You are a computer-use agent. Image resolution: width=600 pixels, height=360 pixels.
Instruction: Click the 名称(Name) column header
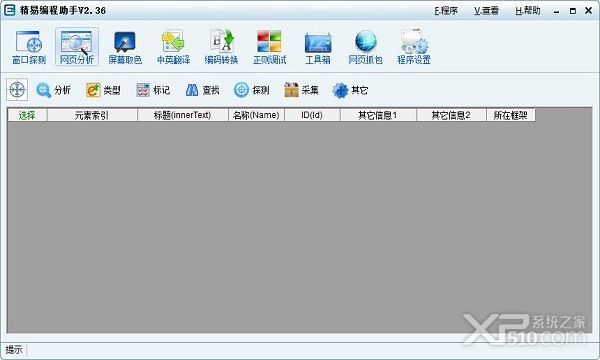click(x=256, y=115)
